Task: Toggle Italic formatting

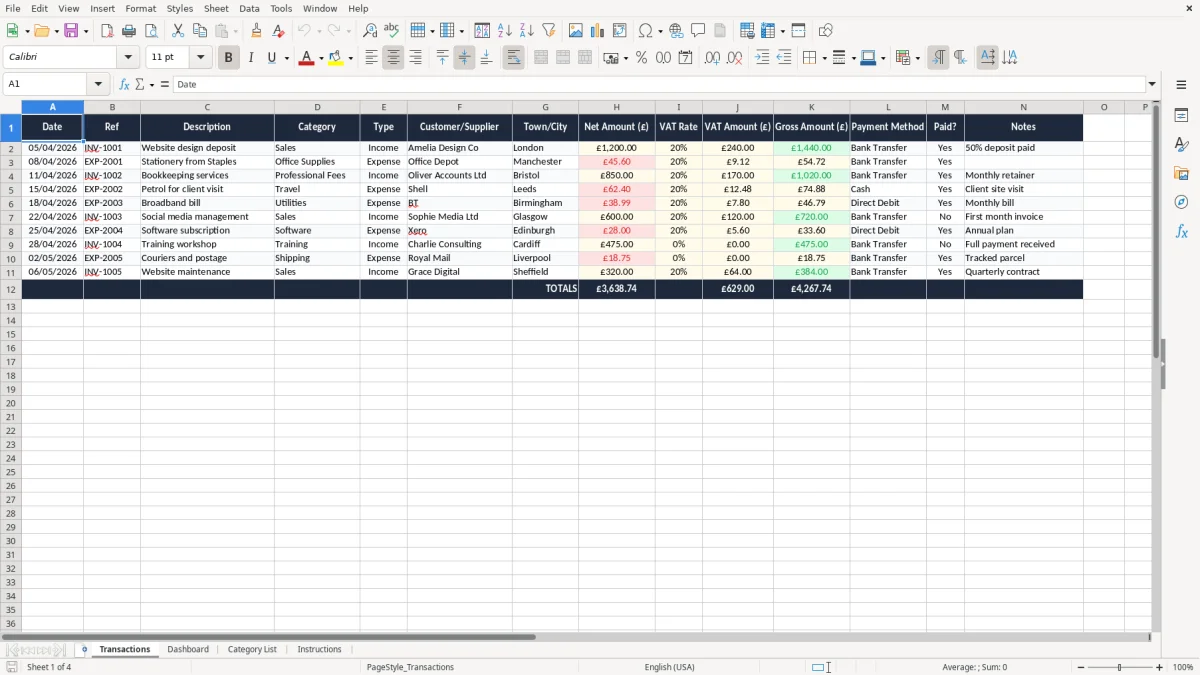Action: click(250, 58)
